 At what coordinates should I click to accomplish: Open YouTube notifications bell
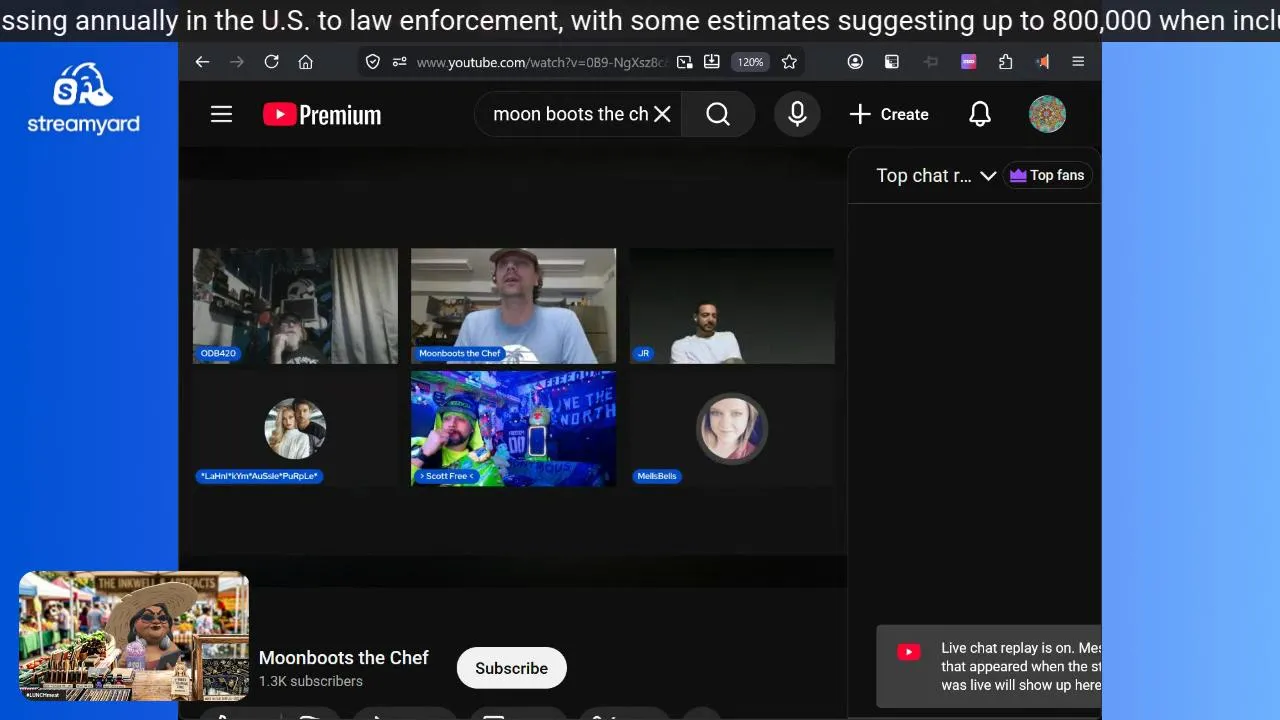[x=980, y=114]
